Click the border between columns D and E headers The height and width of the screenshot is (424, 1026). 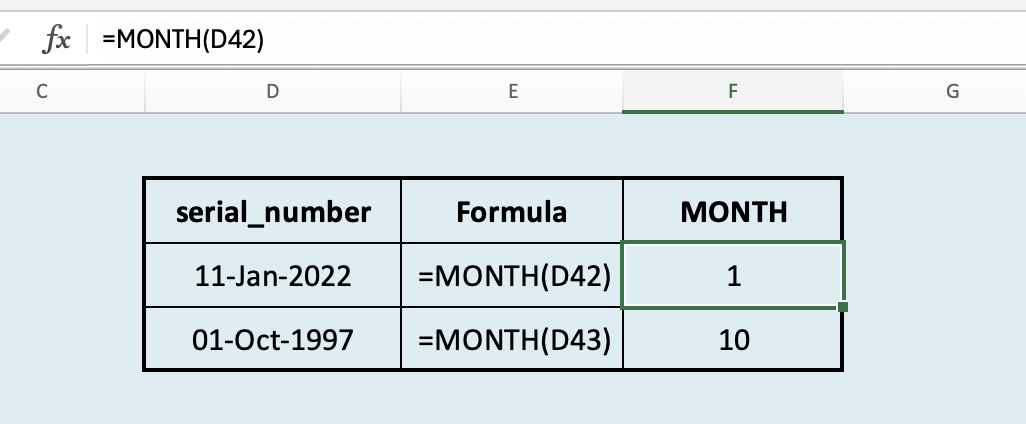(x=400, y=91)
